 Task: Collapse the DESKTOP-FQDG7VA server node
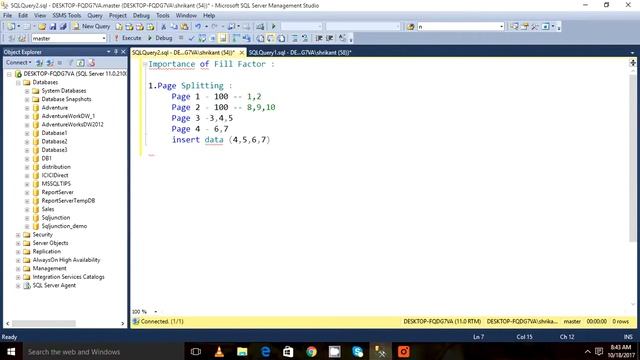[x=9, y=74]
